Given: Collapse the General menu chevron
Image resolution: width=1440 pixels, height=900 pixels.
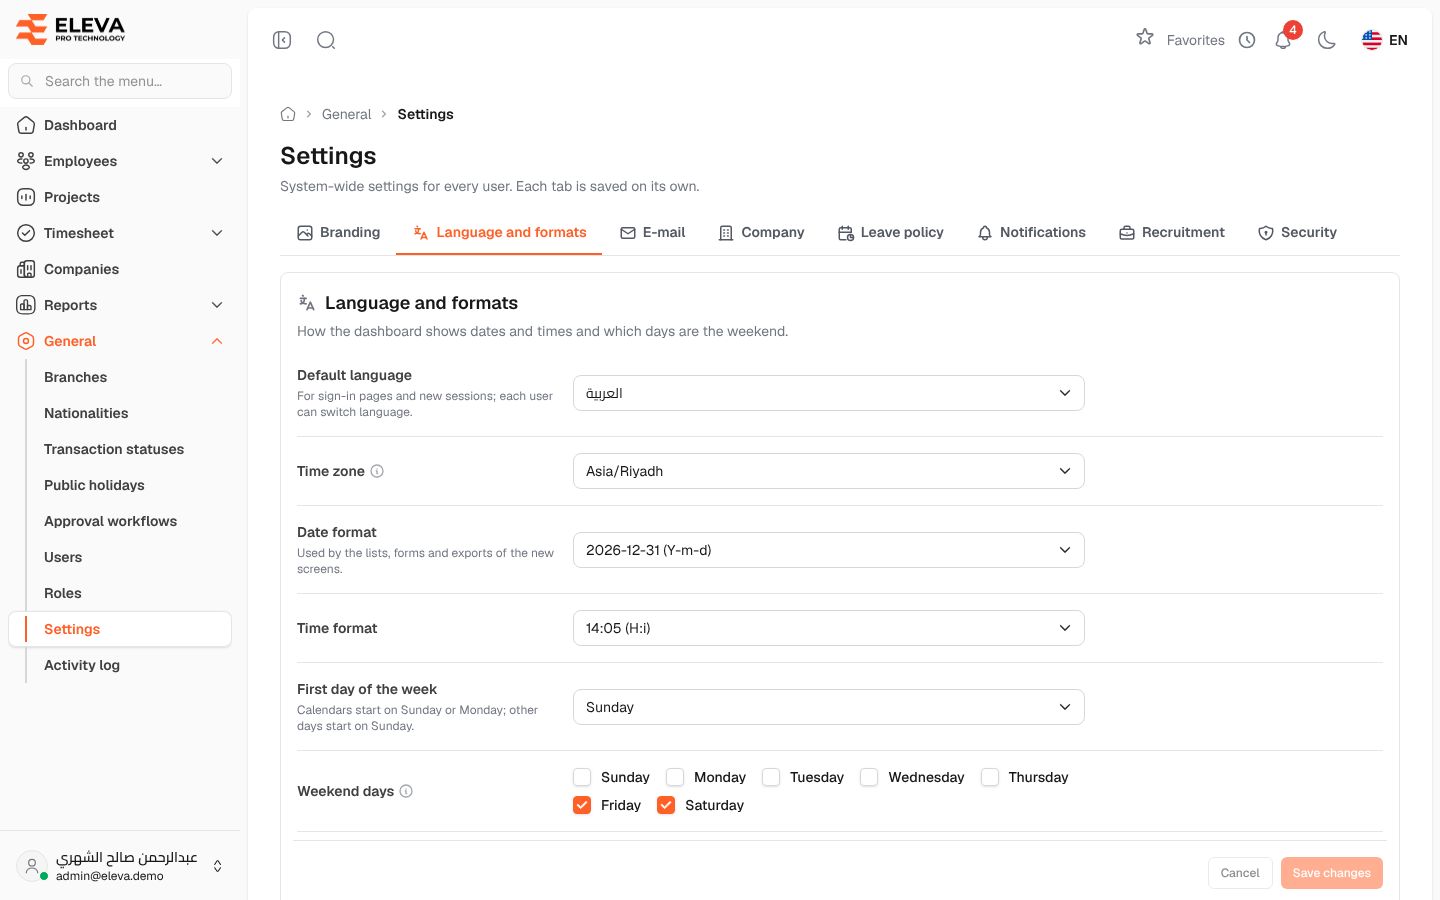Looking at the screenshot, I should click(x=217, y=341).
